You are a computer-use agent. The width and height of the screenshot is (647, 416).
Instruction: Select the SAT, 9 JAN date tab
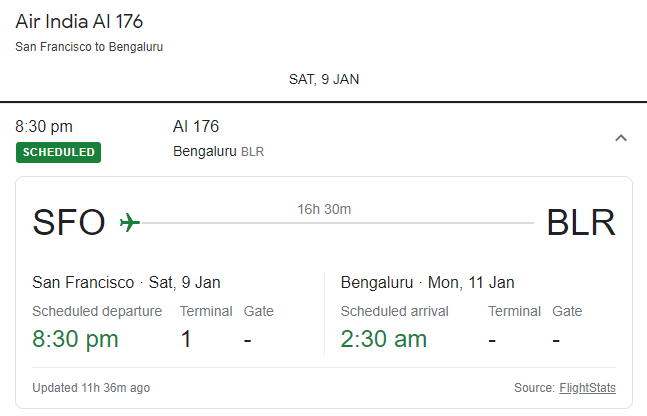click(x=323, y=80)
